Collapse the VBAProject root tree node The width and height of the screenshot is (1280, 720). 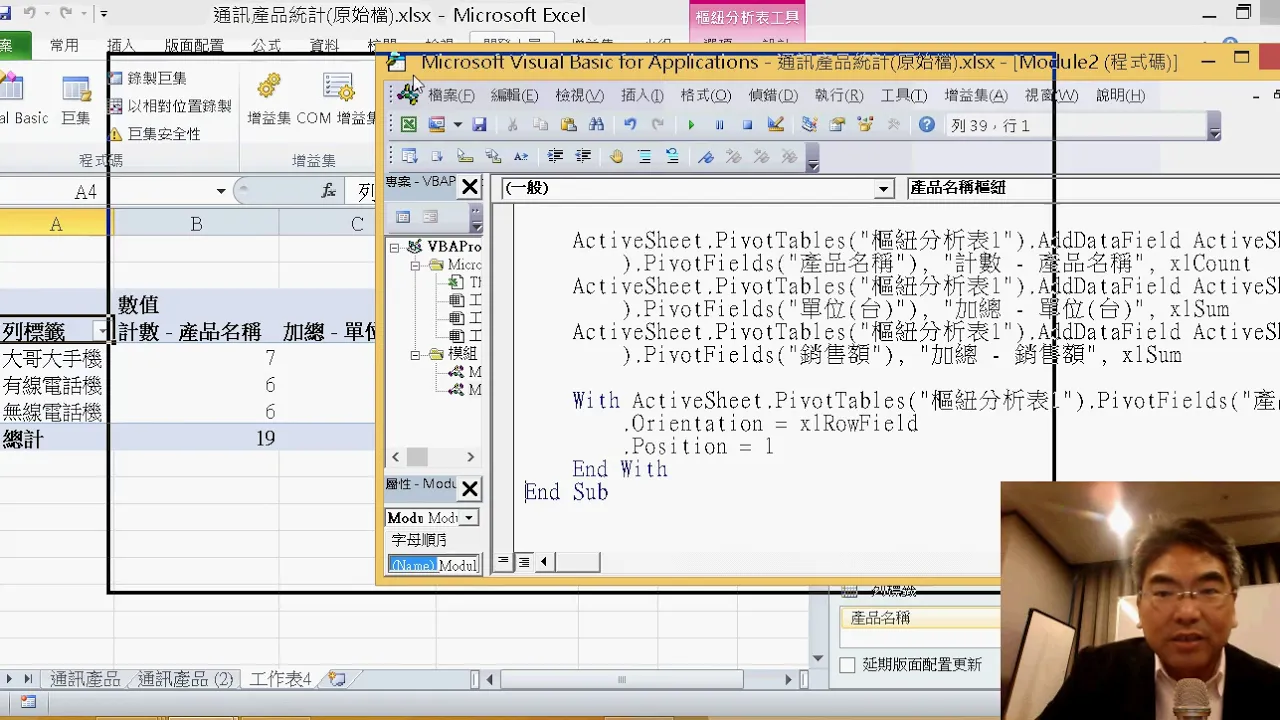click(395, 247)
